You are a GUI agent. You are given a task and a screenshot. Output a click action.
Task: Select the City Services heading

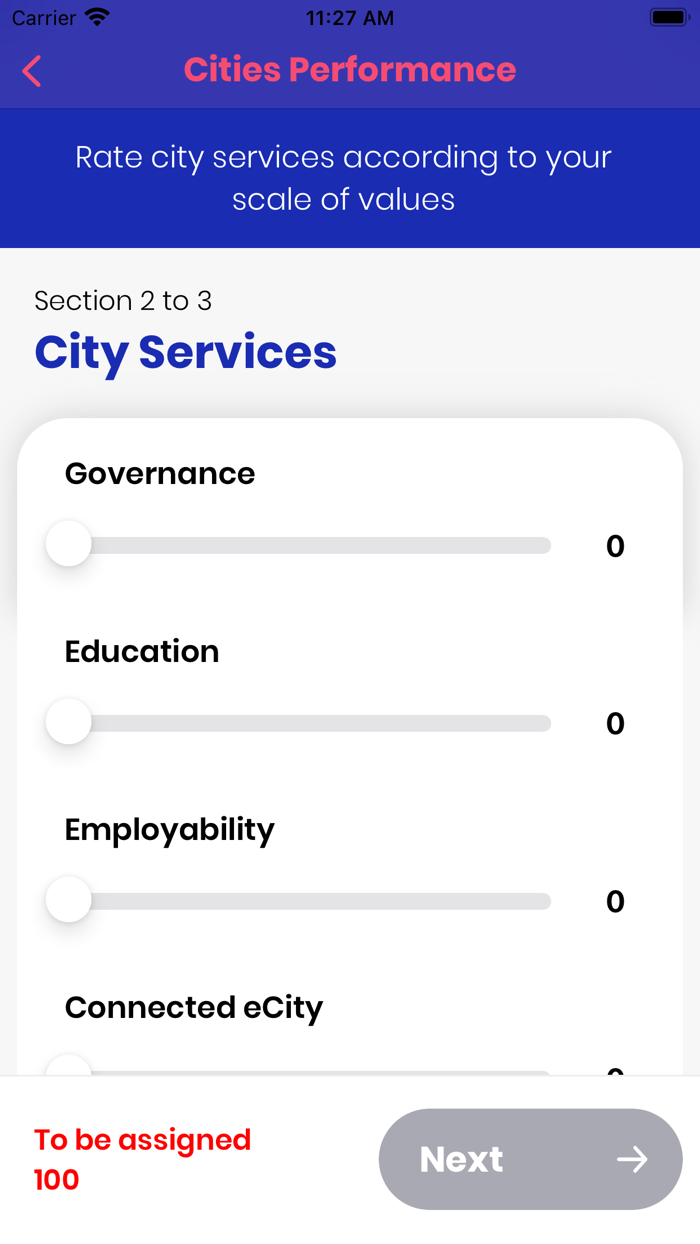pyautogui.click(x=185, y=352)
